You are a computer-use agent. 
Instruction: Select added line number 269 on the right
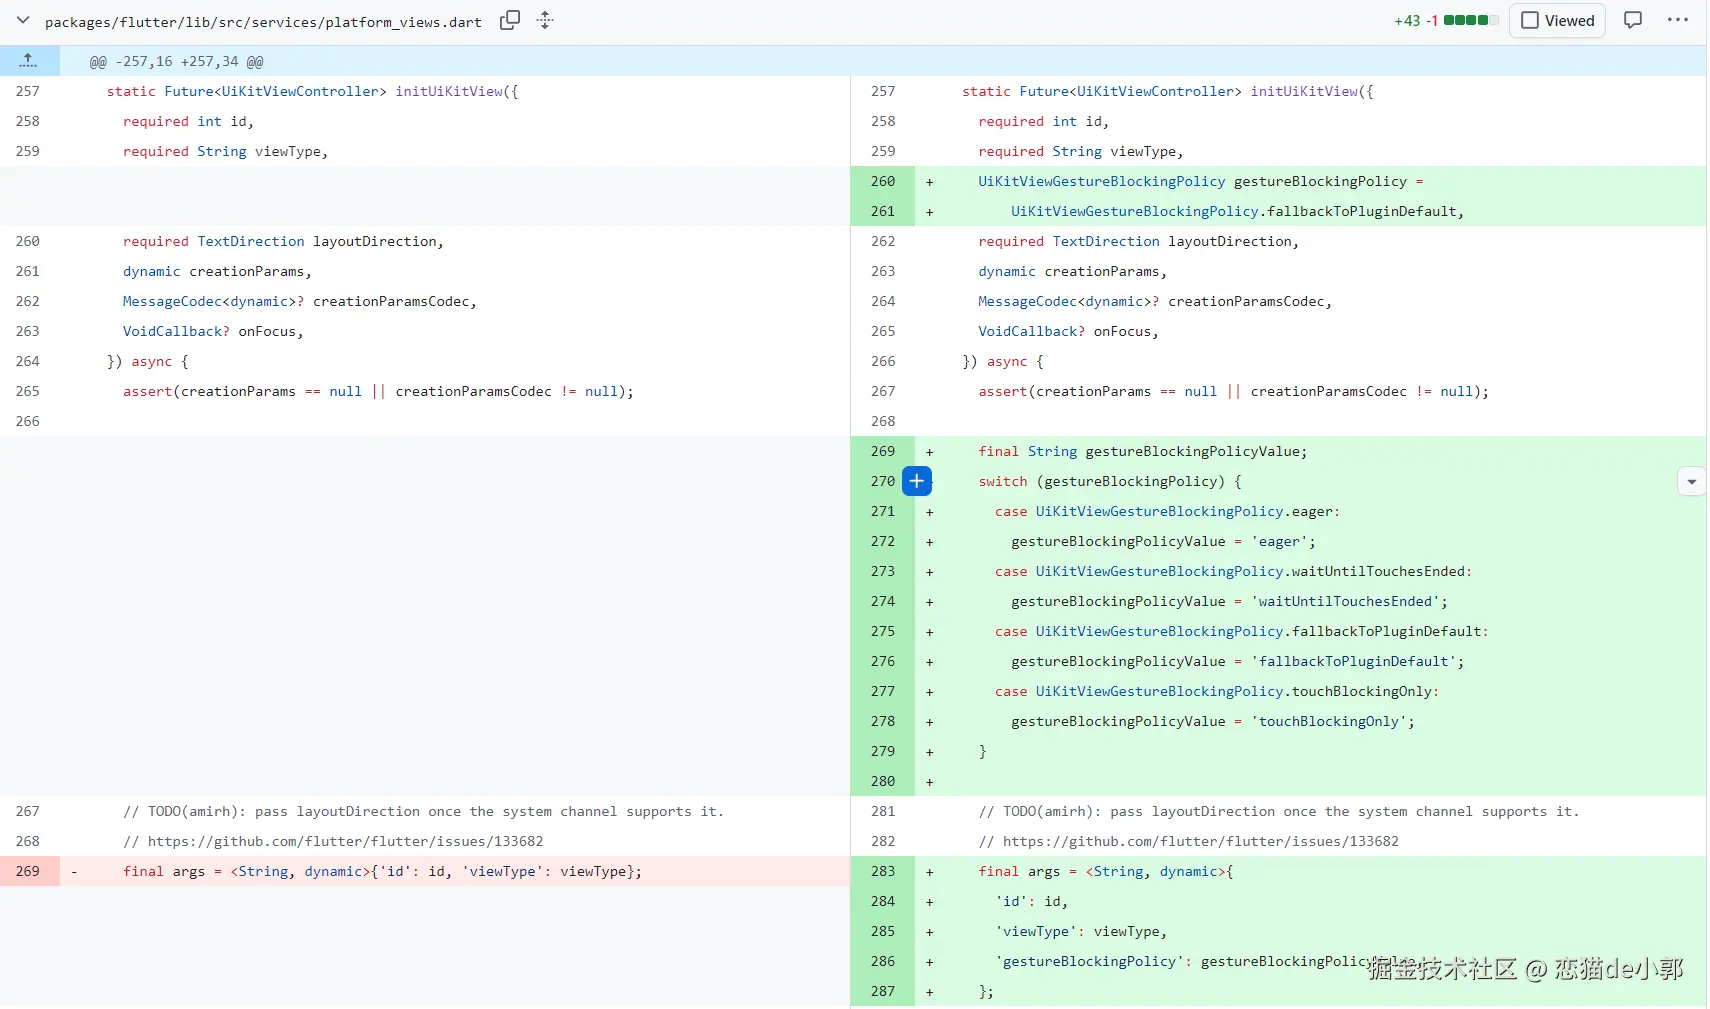tap(883, 451)
